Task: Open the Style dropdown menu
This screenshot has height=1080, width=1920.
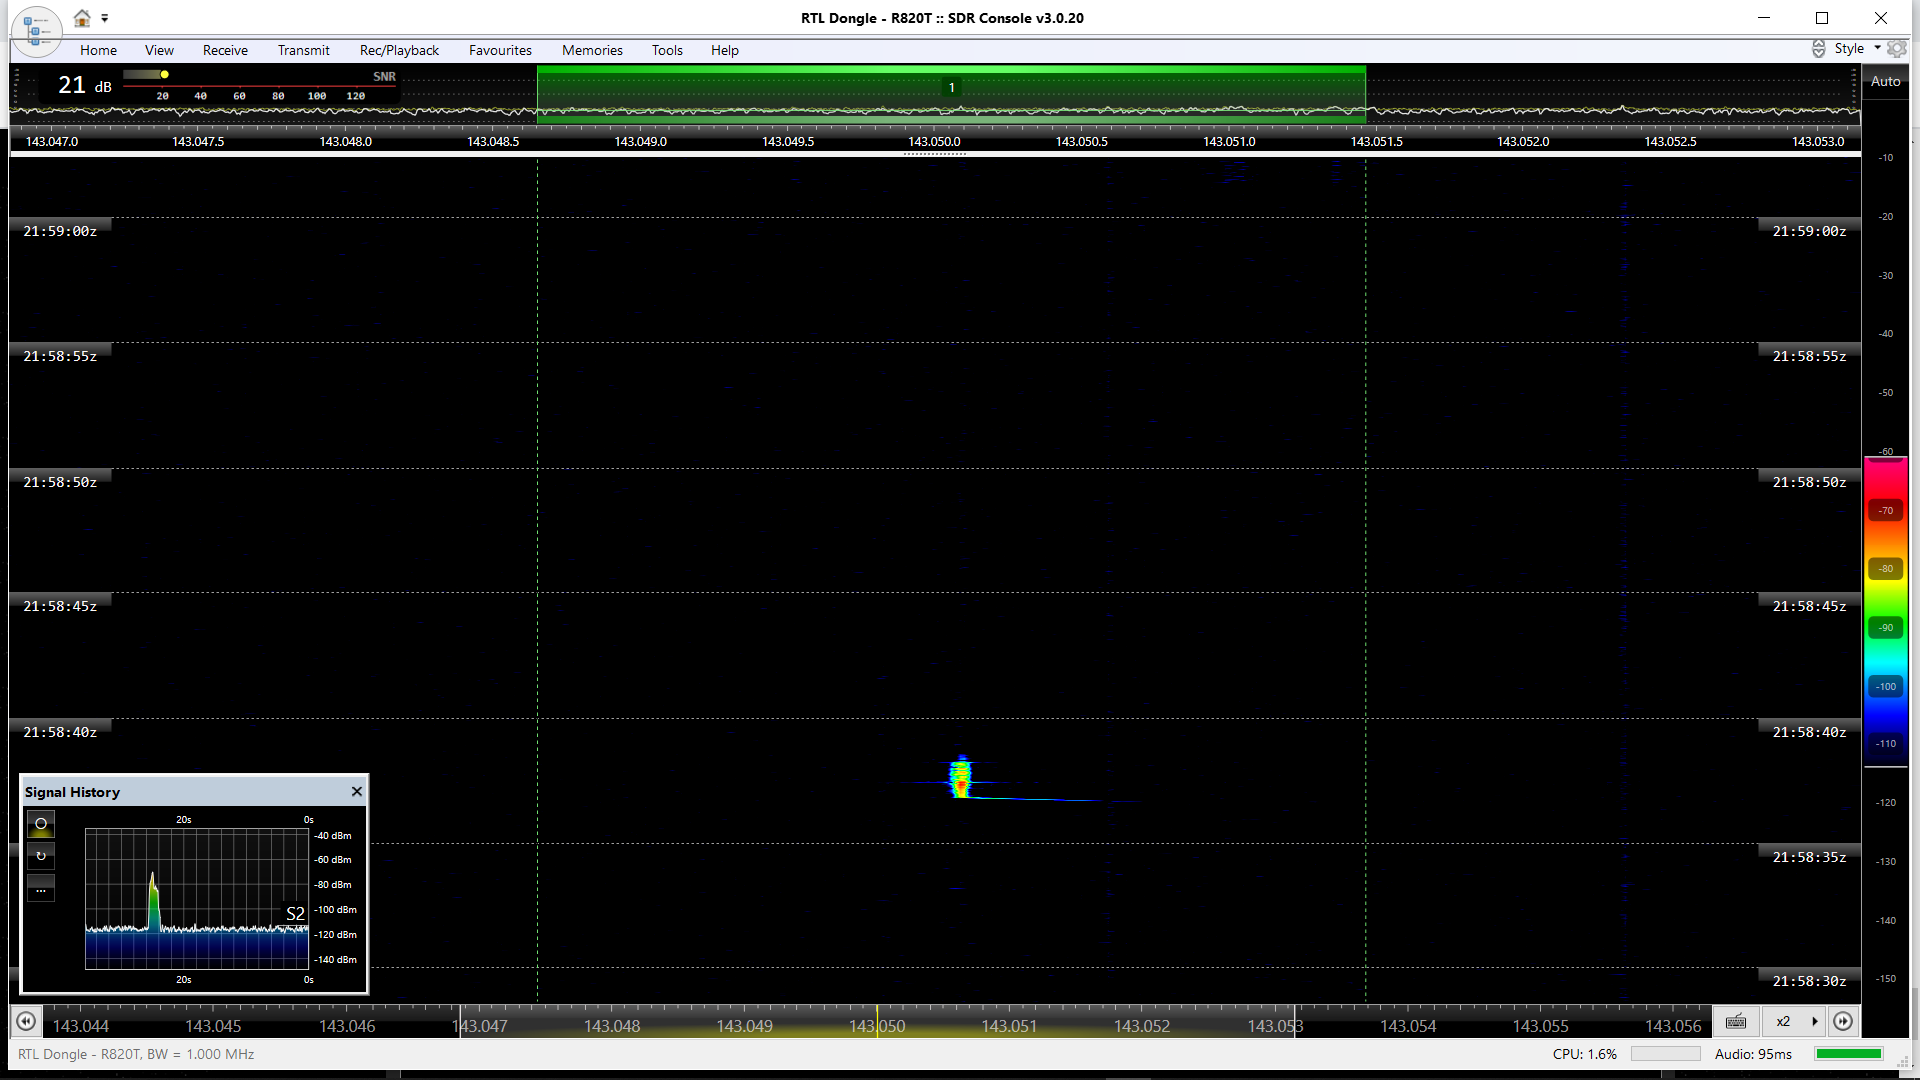Action: (1857, 48)
